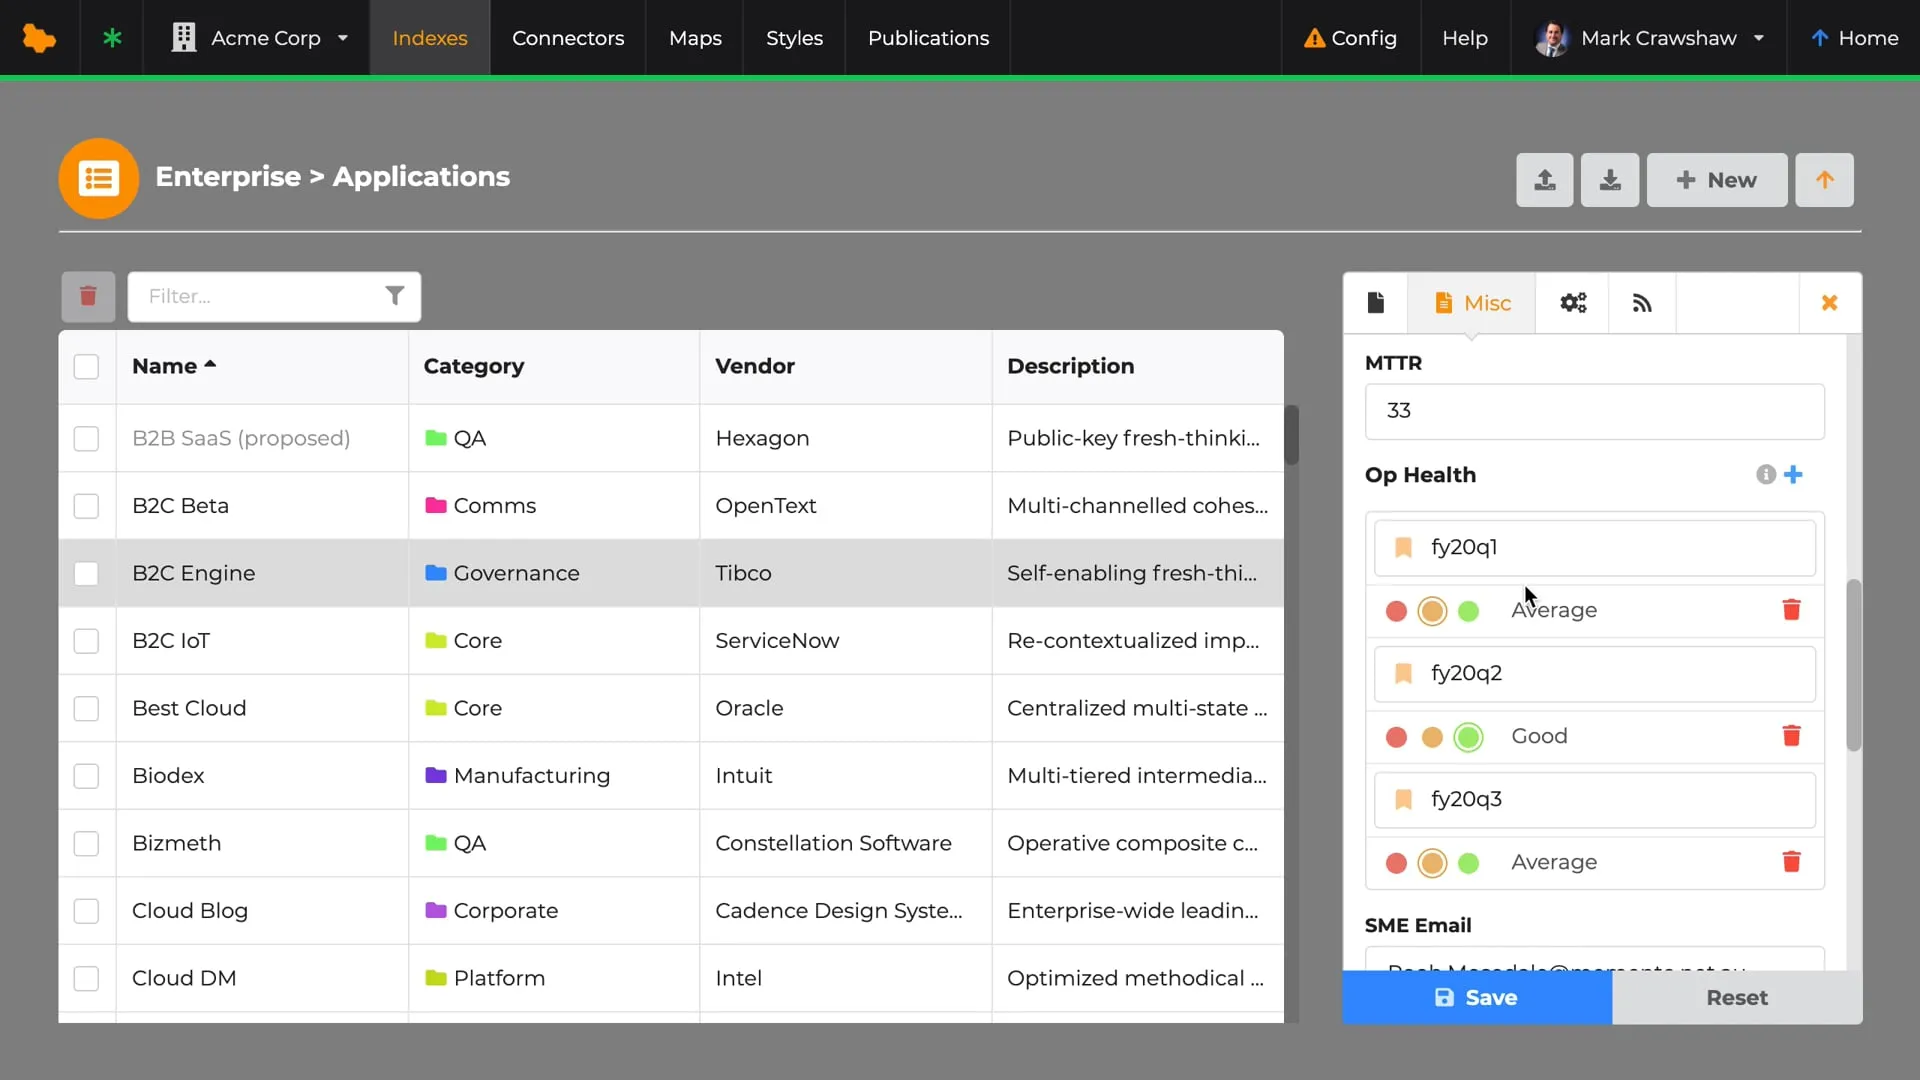Image resolution: width=1920 pixels, height=1080 pixels.
Task: Click the Comms pink folder icon
Action: coord(435,505)
